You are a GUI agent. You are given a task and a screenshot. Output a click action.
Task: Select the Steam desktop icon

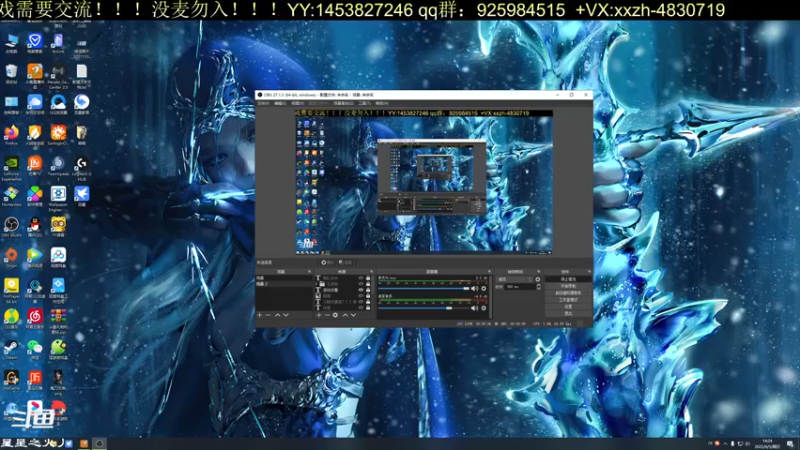[11, 349]
